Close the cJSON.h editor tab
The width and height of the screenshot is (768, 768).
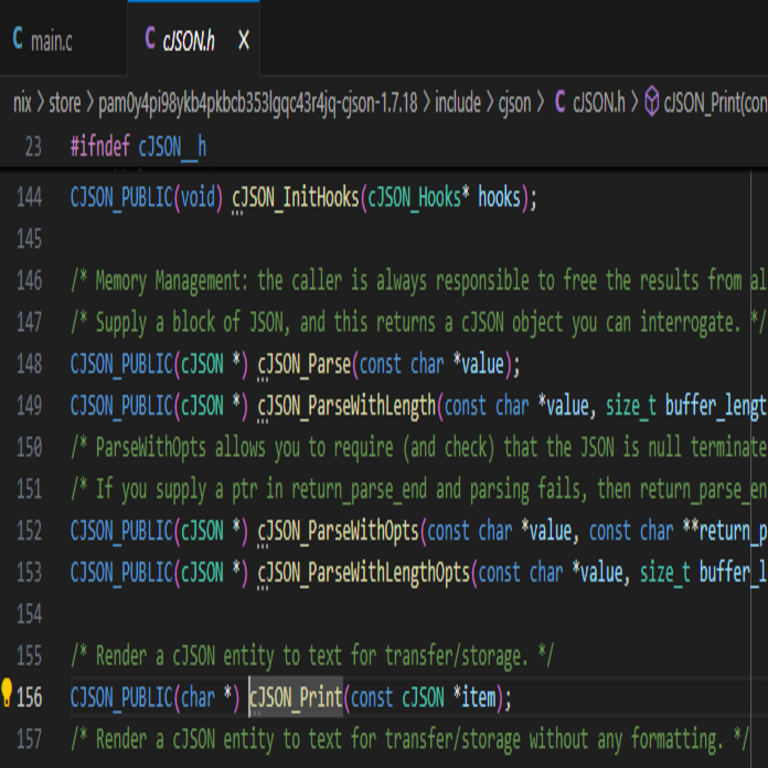point(243,41)
